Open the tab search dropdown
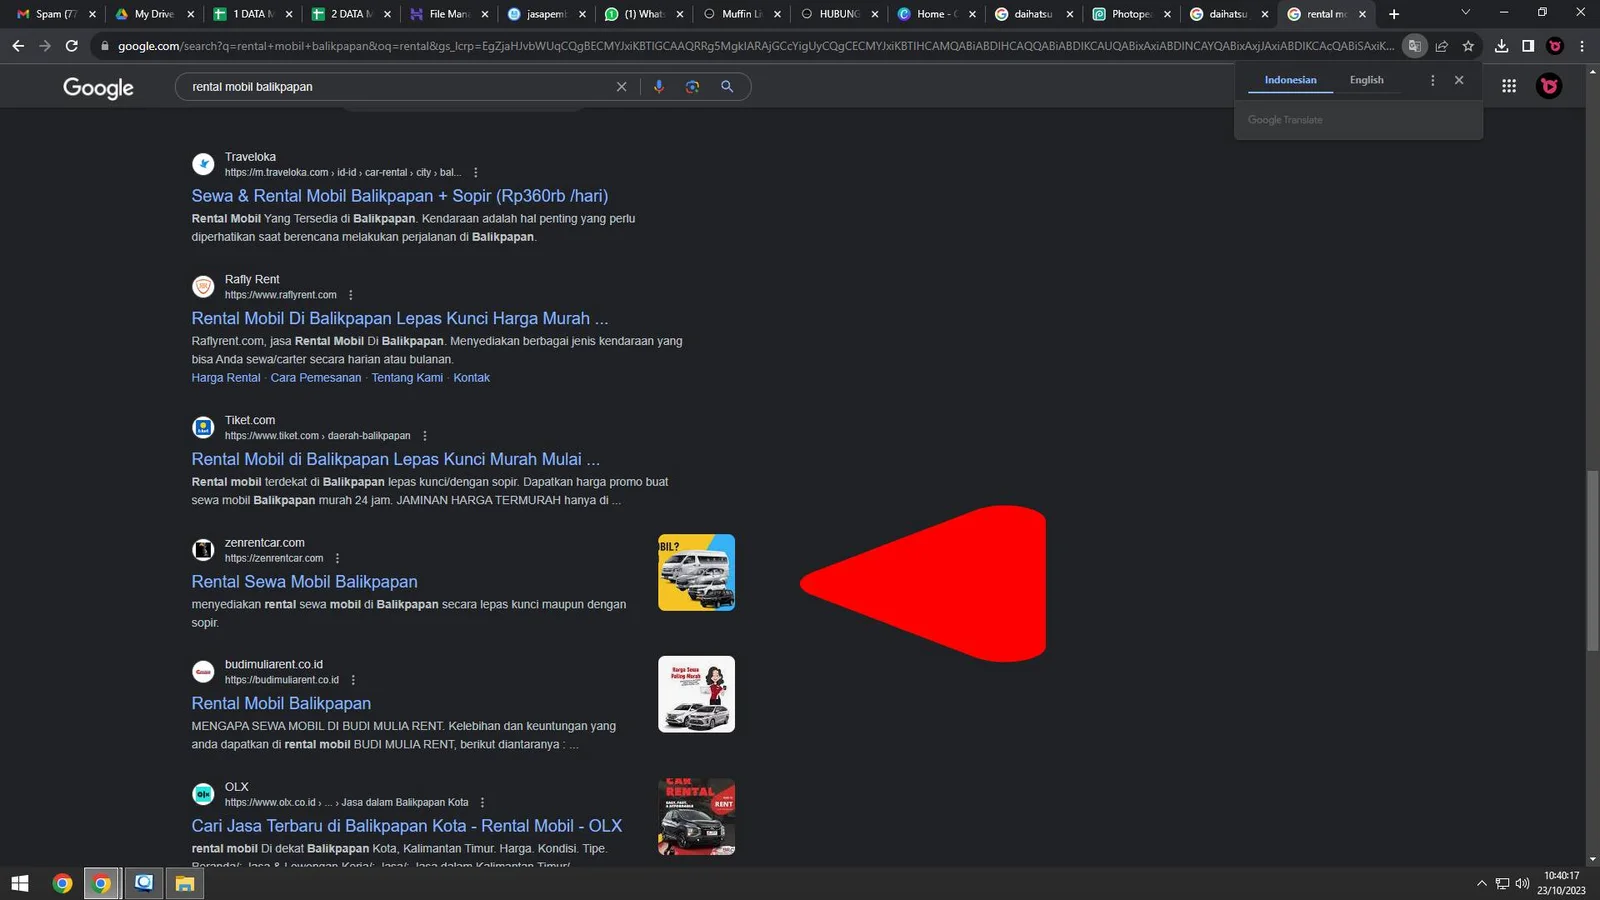Viewport: 1600px width, 900px height. coord(1465,13)
